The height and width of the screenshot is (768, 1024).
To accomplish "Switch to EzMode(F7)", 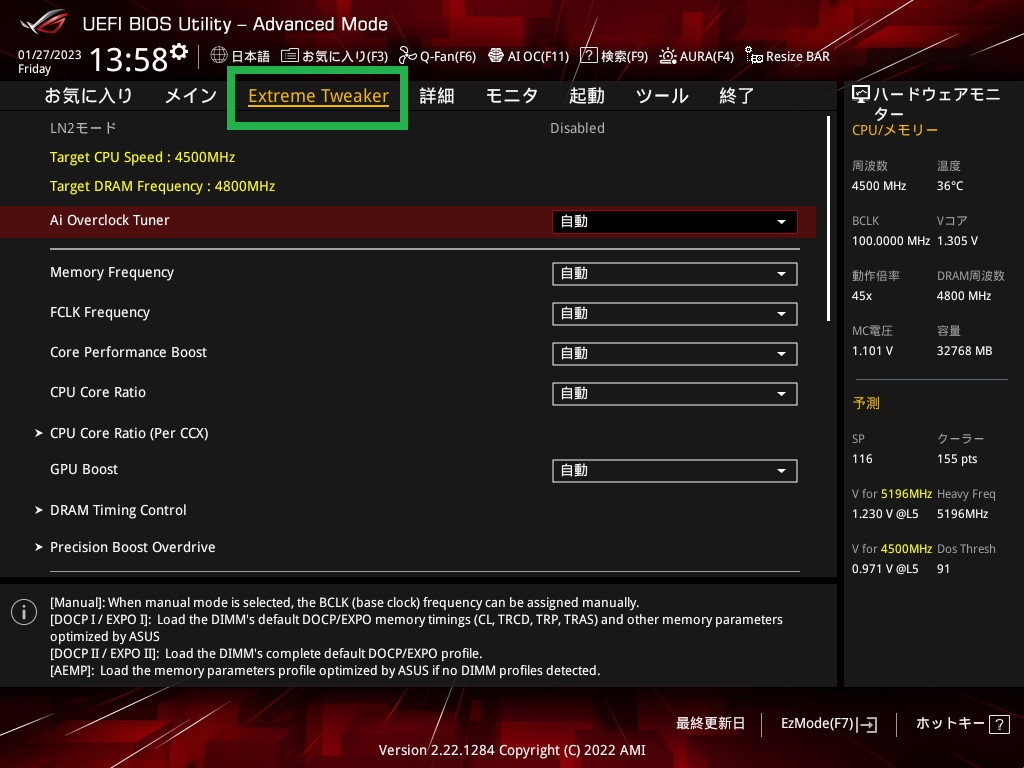I will click(829, 723).
